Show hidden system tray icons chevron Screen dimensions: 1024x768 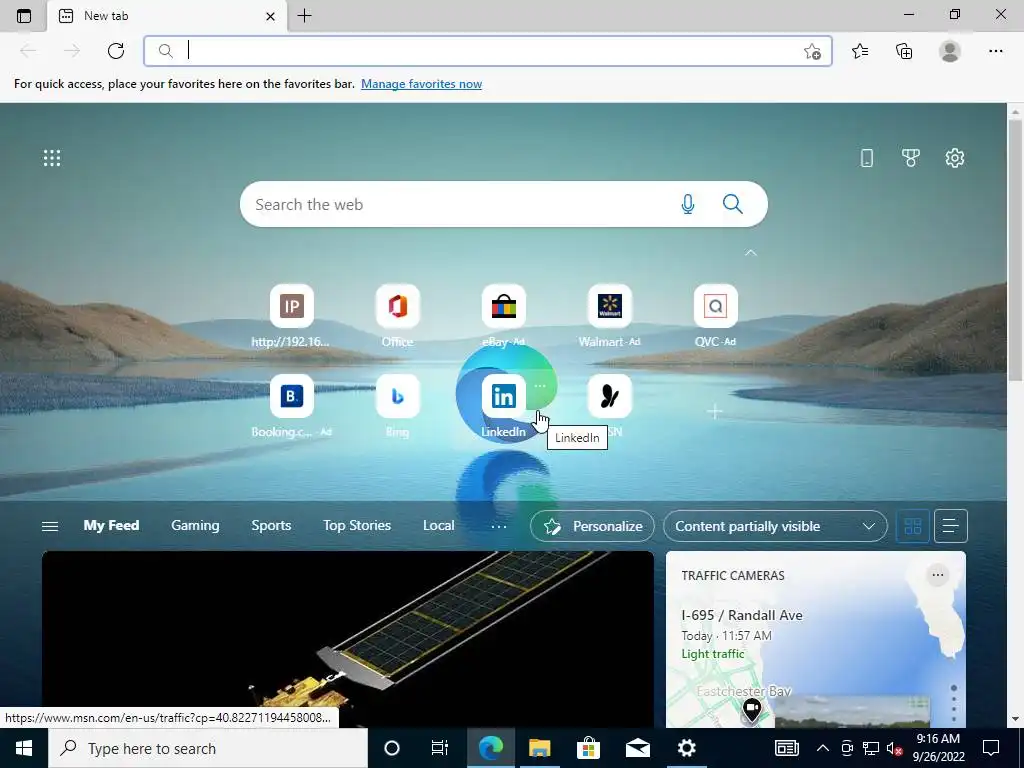tap(823, 748)
